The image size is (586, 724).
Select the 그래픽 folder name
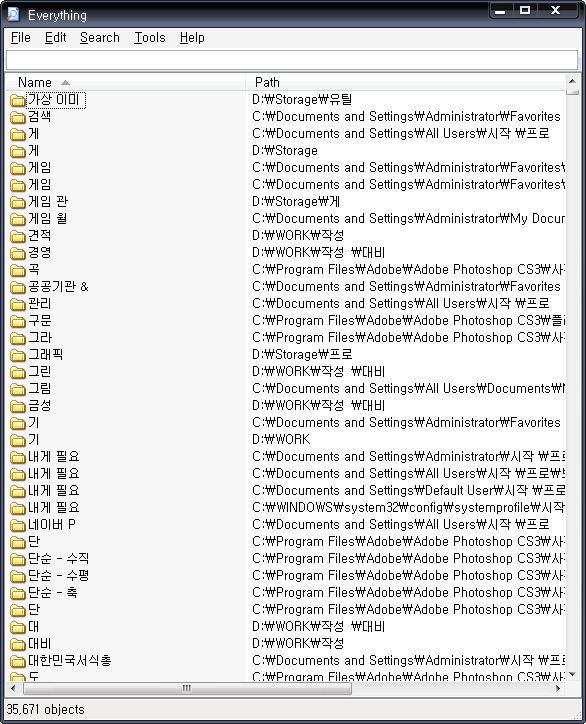[x=45, y=355]
